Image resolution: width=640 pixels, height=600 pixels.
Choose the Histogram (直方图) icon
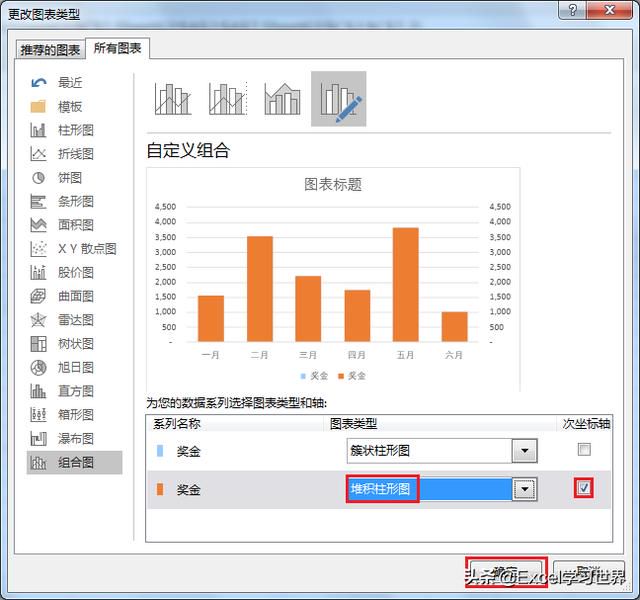pos(38,391)
